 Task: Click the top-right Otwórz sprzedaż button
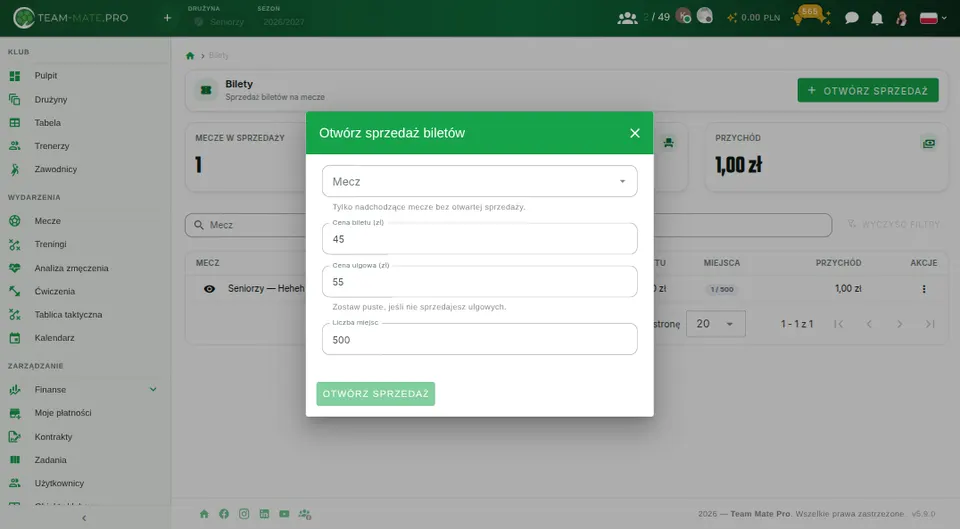pos(868,91)
